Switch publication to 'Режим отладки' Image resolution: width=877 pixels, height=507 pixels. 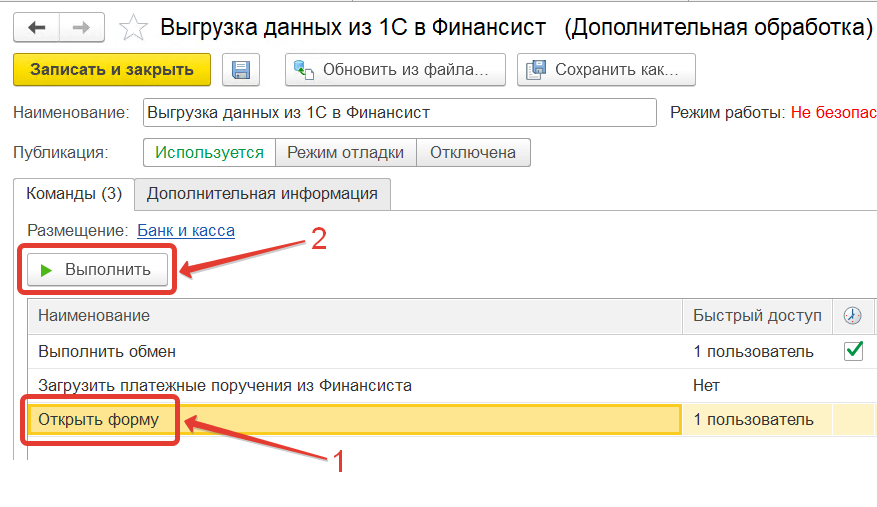coord(346,153)
